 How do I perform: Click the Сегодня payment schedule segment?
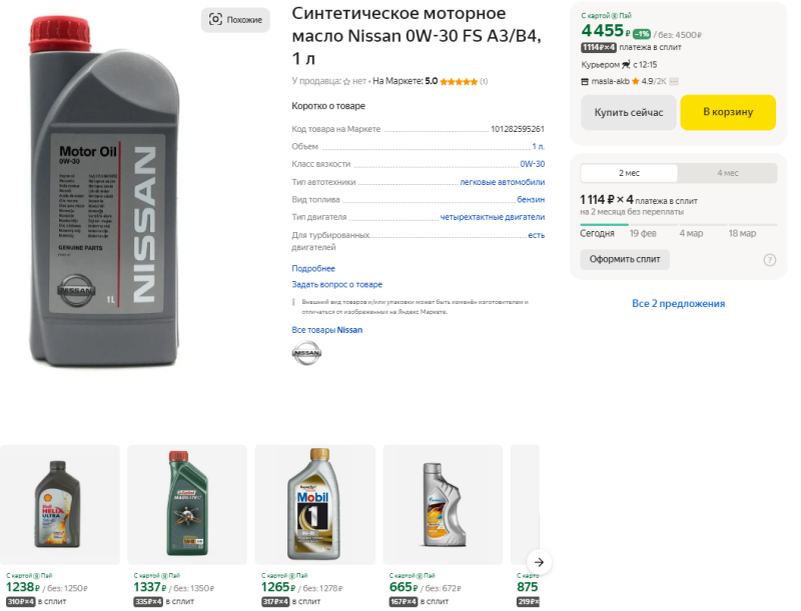tap(597, 233)
